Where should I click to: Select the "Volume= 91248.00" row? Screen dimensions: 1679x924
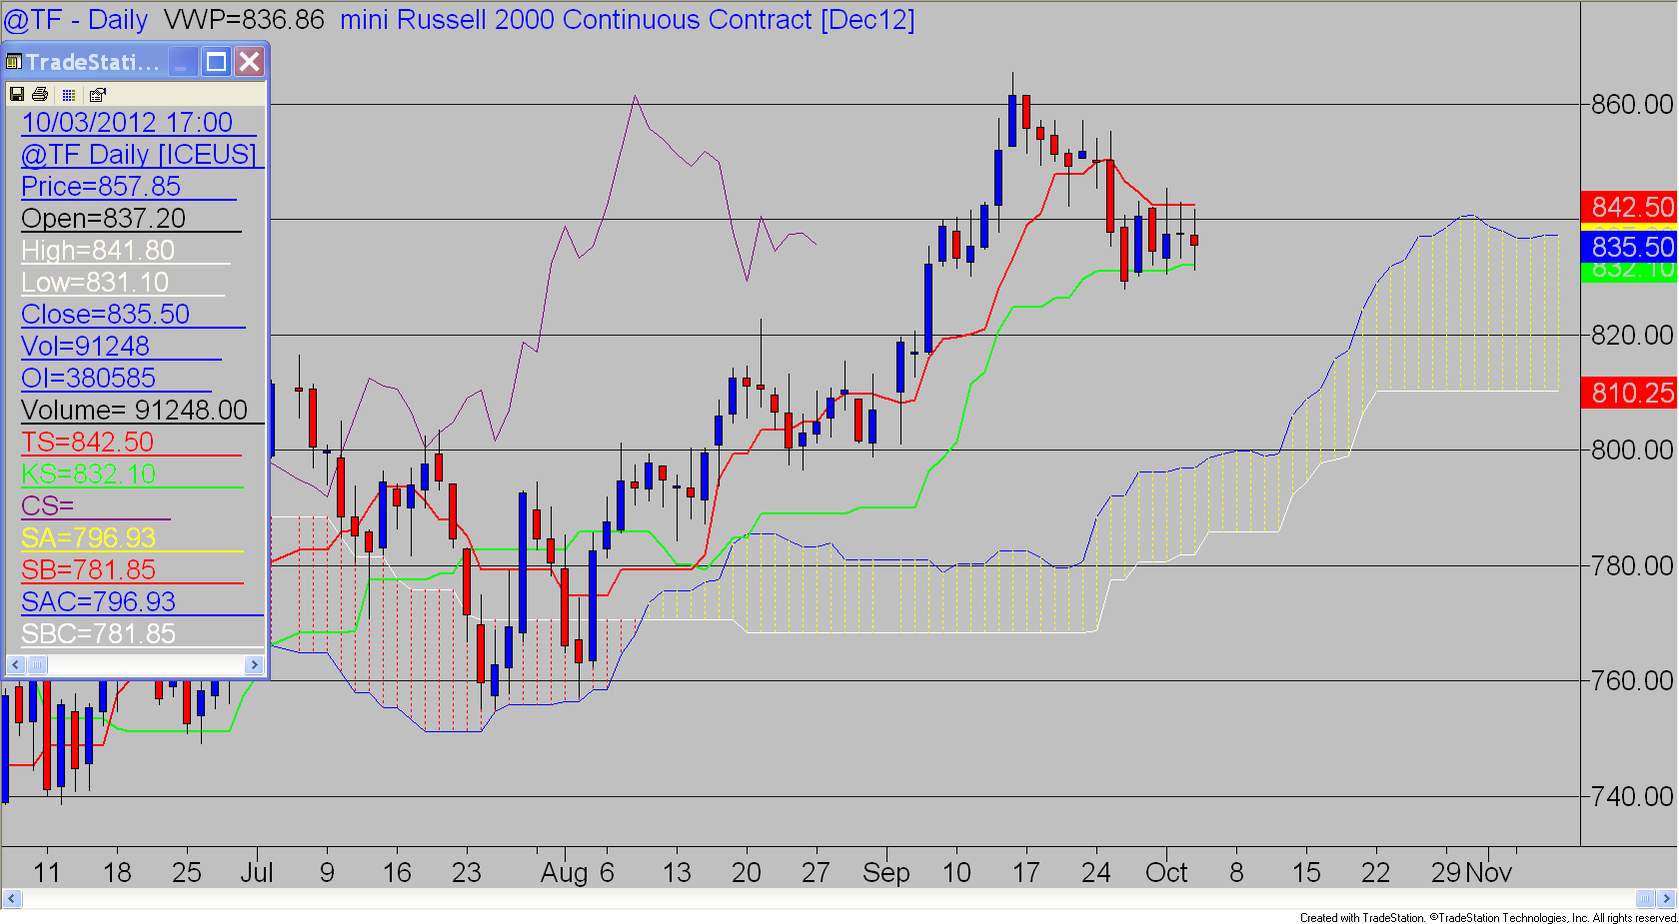[x=142, y=410]
